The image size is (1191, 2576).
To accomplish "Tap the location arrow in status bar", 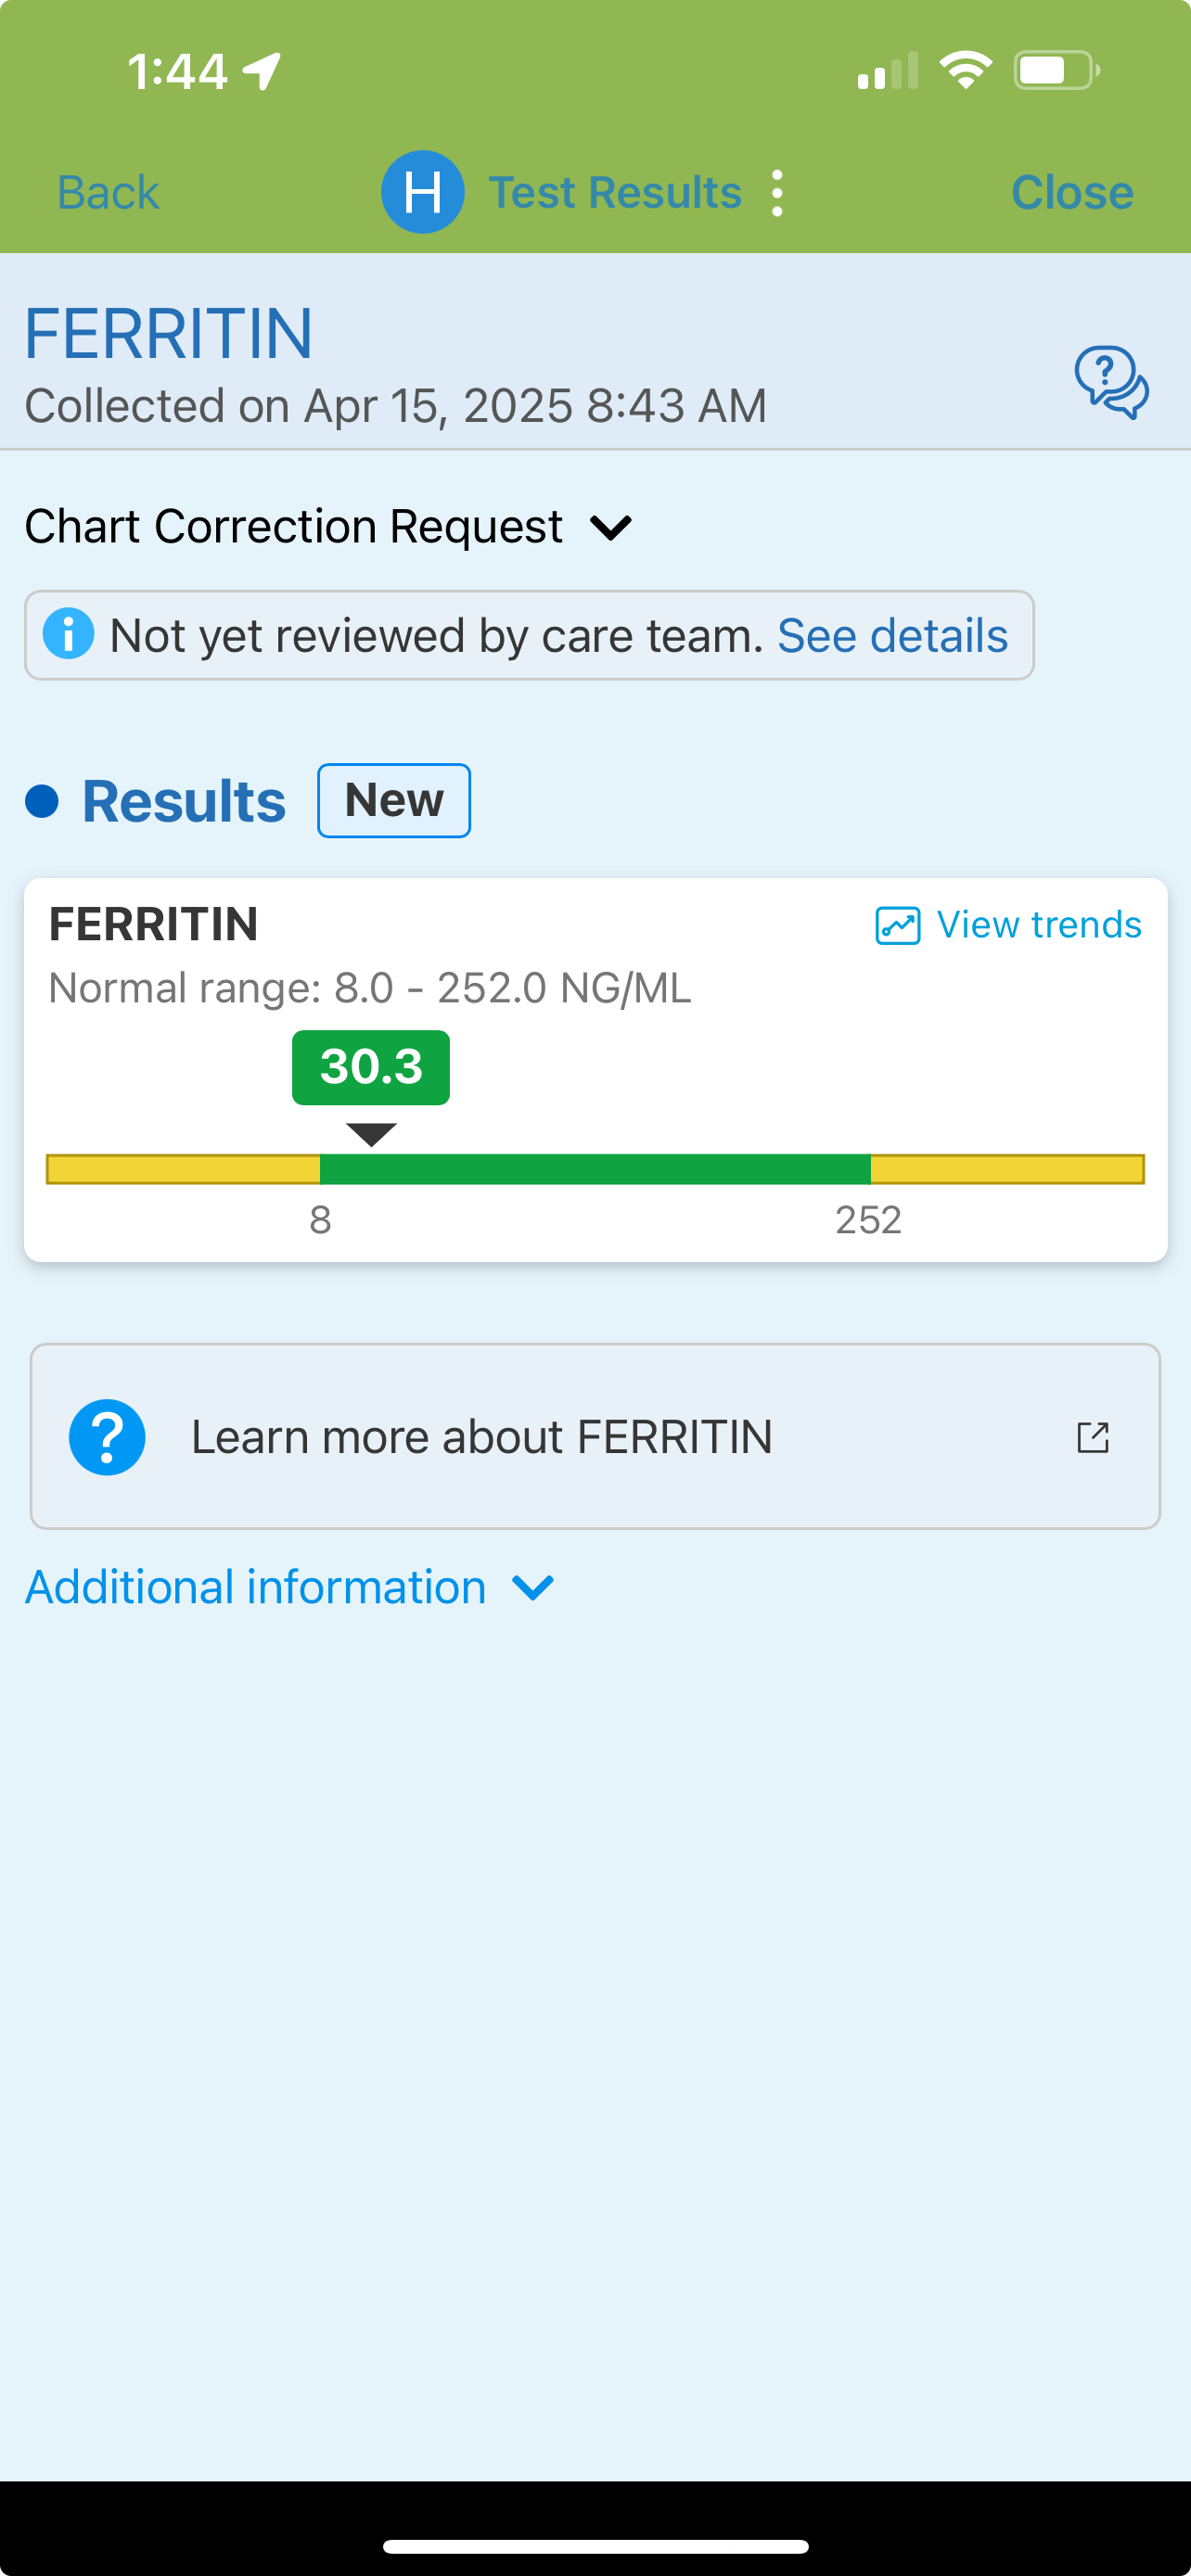I will coord(262,71).
